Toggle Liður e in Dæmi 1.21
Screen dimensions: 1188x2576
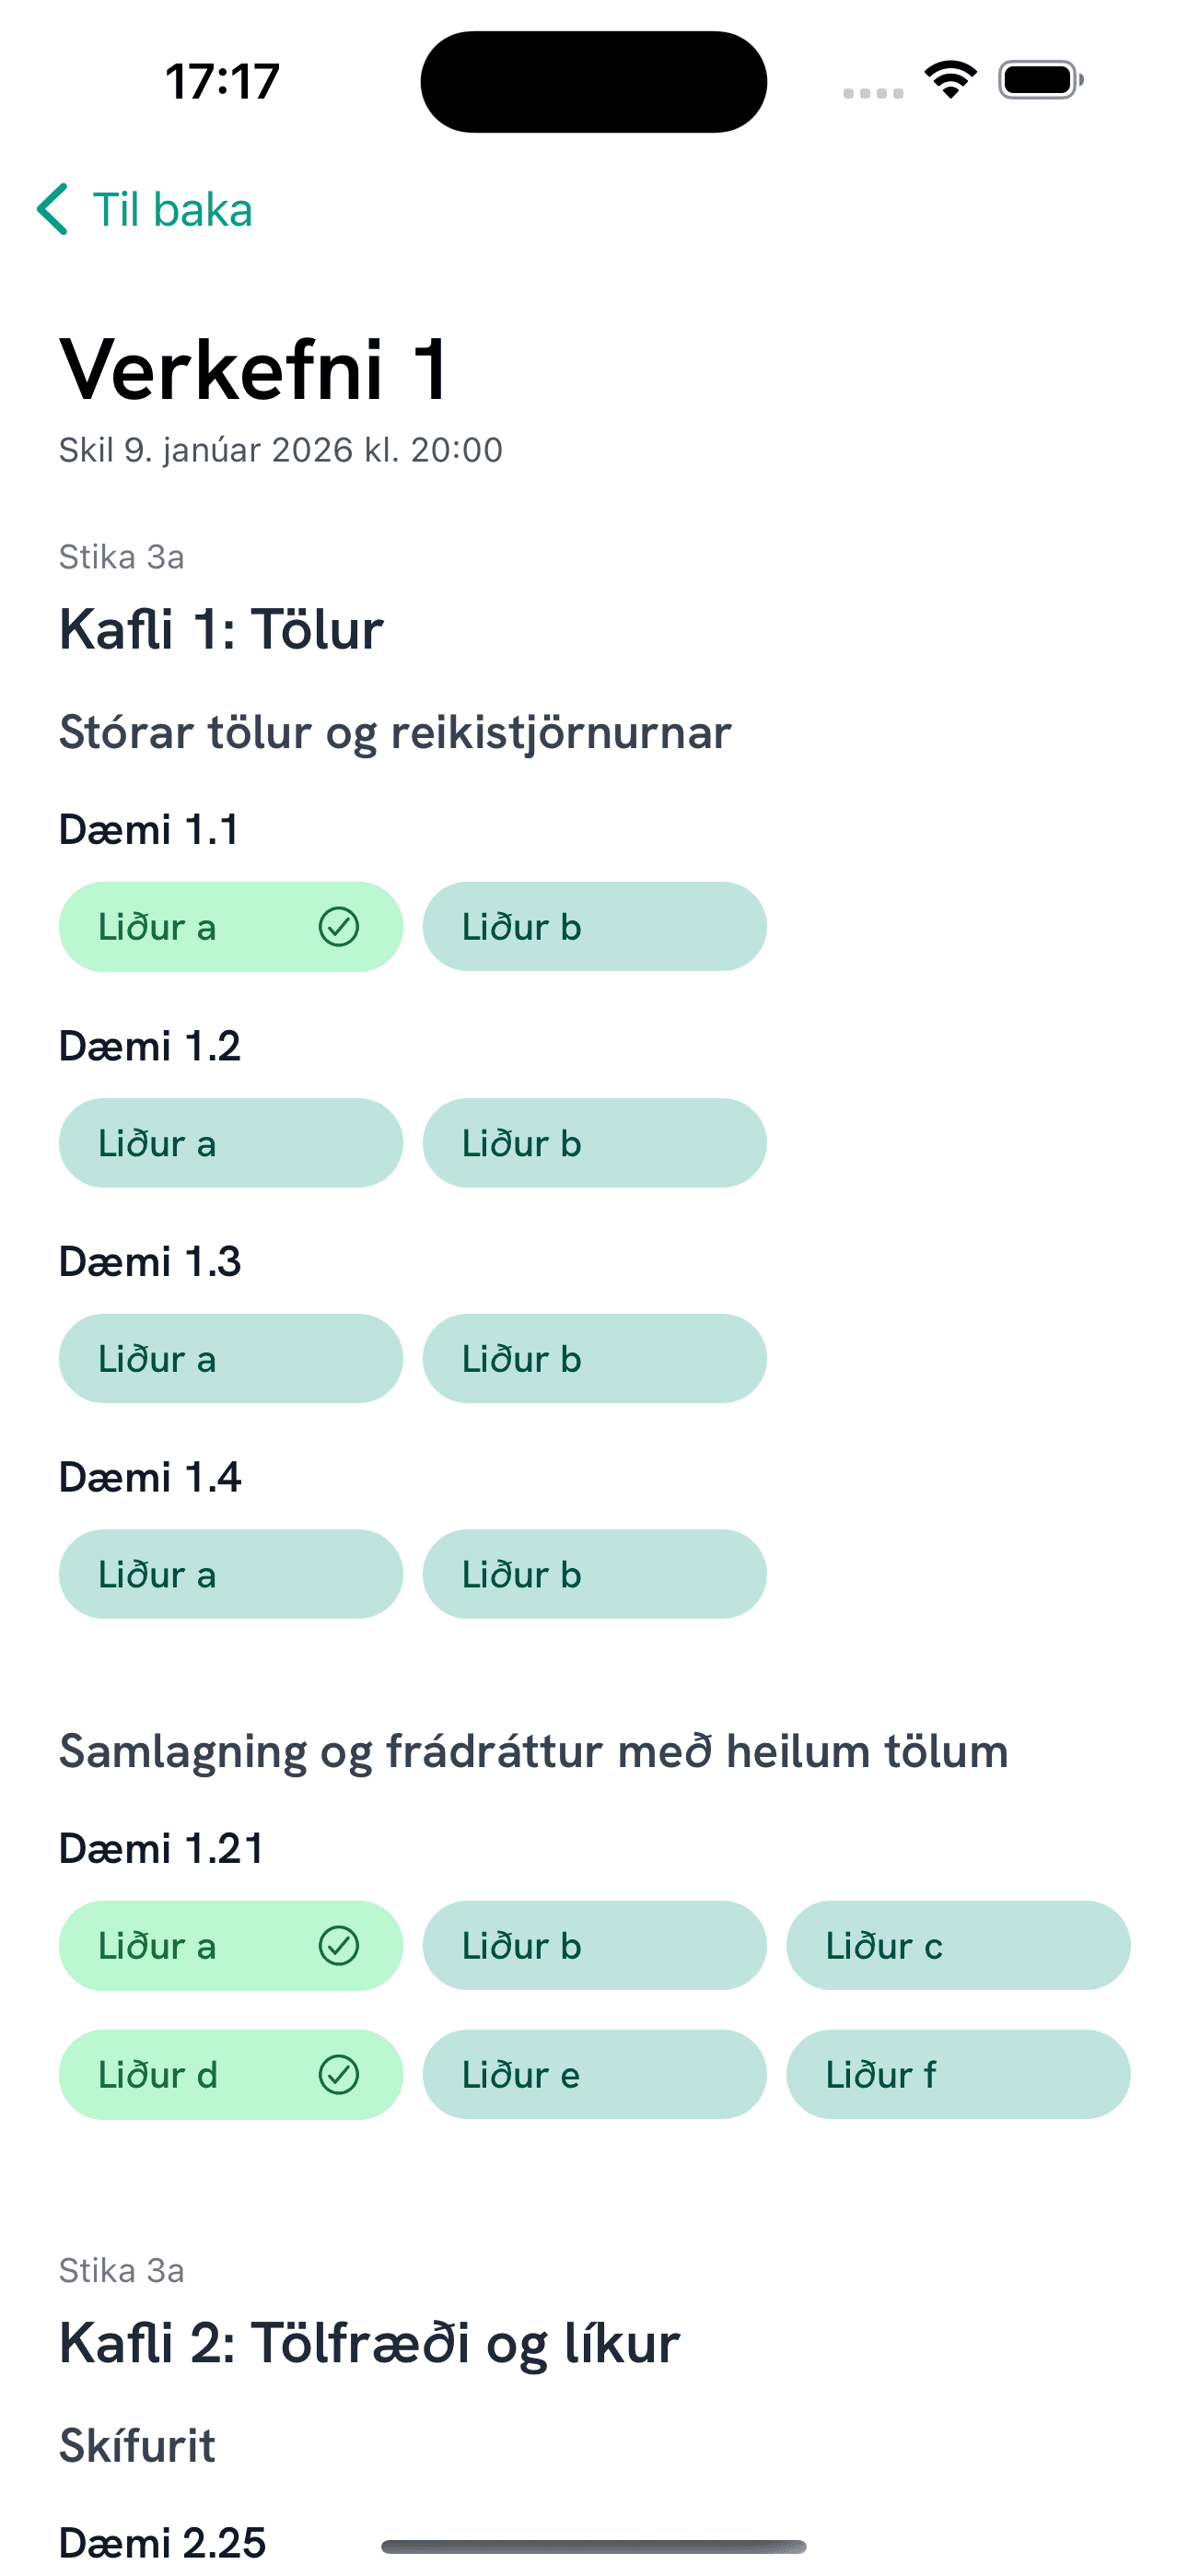594,2075
